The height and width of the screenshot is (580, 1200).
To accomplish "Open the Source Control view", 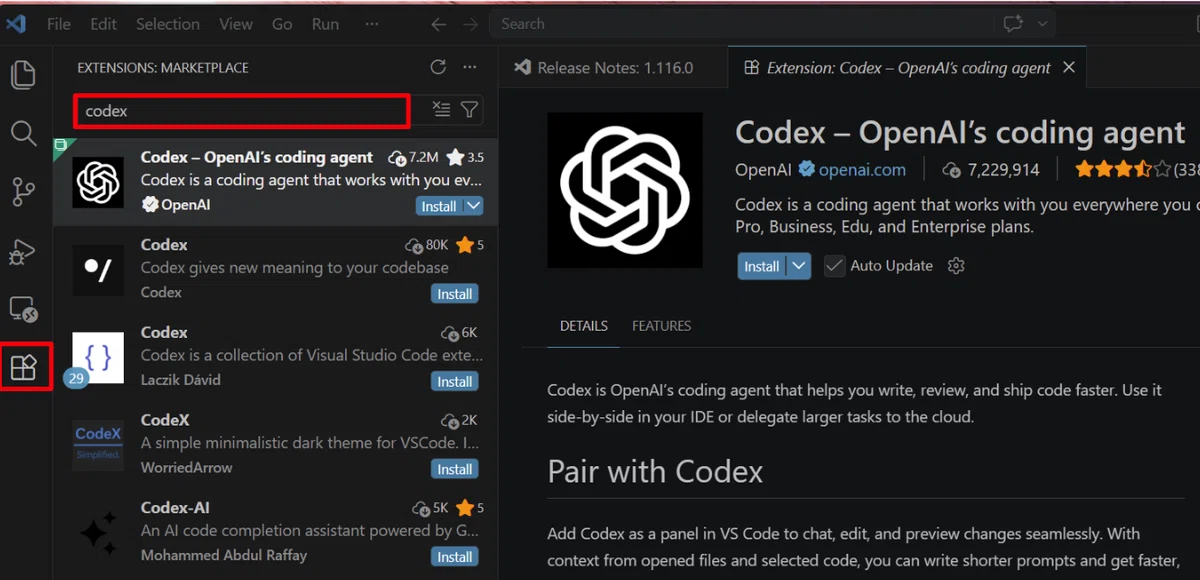I will pos(23,192).
